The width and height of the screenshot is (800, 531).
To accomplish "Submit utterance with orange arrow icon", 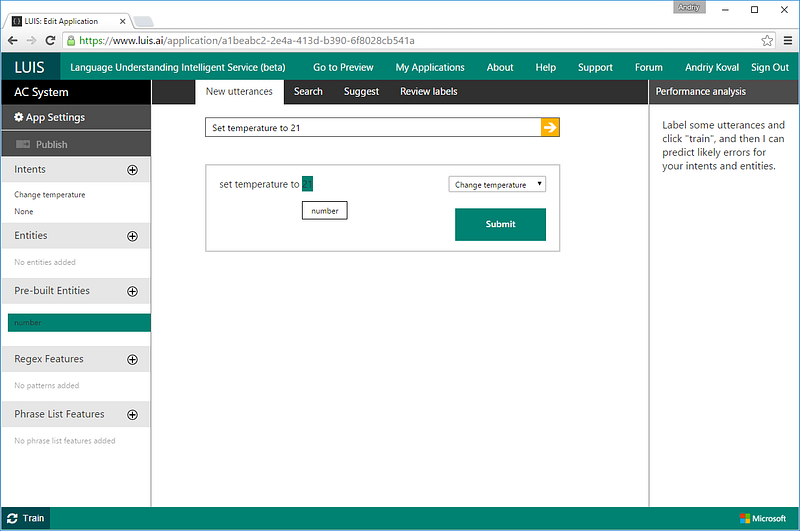I will tap(550, 127).
